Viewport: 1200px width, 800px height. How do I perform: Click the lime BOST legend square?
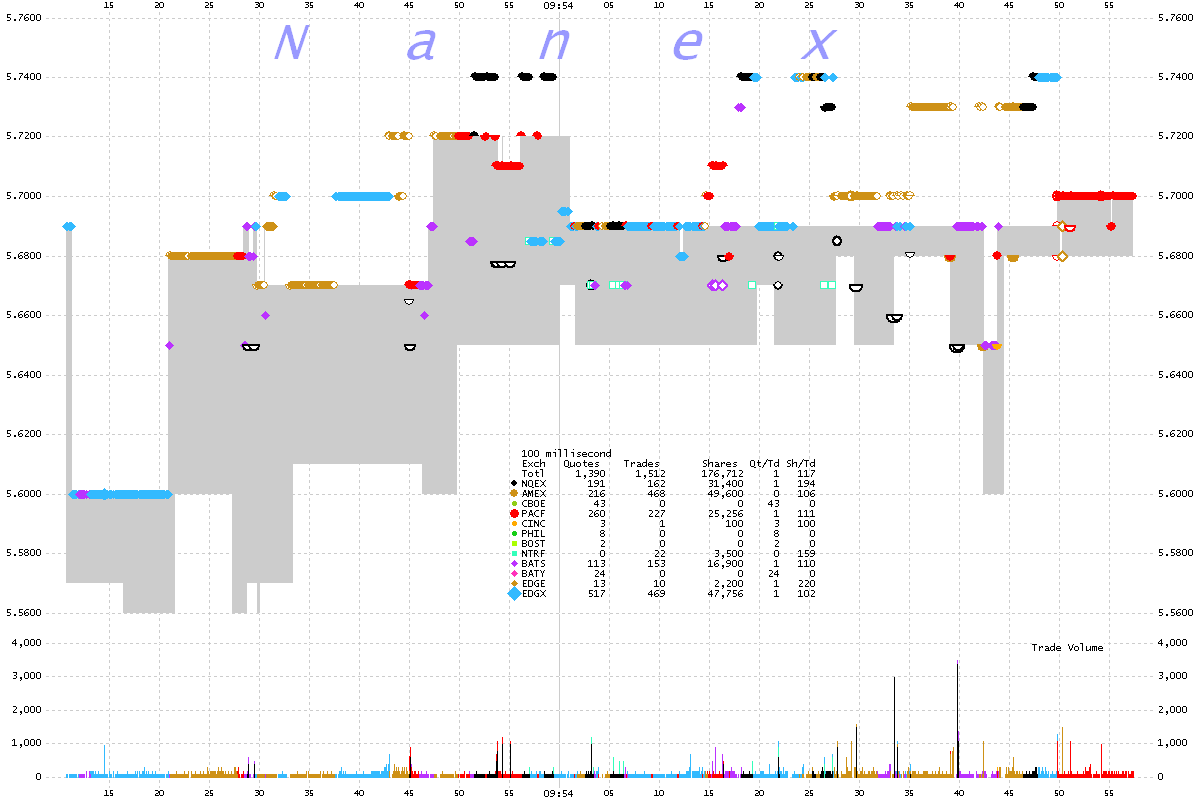[514, 543]
